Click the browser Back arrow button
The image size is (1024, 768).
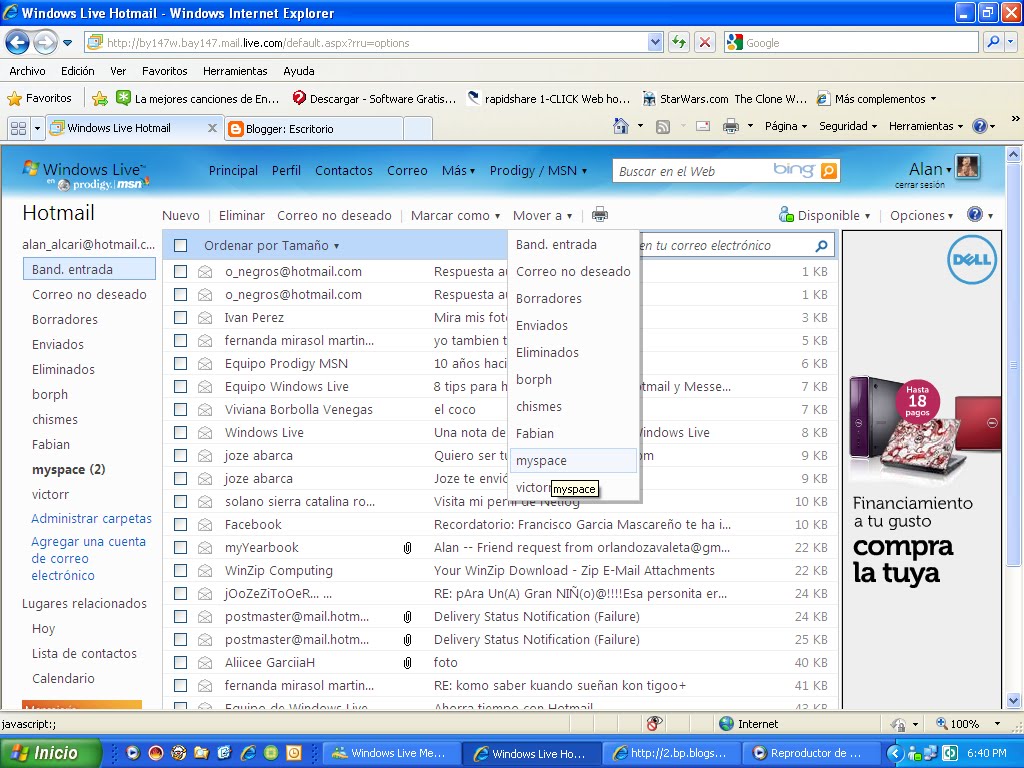click(x=17, y=43)
